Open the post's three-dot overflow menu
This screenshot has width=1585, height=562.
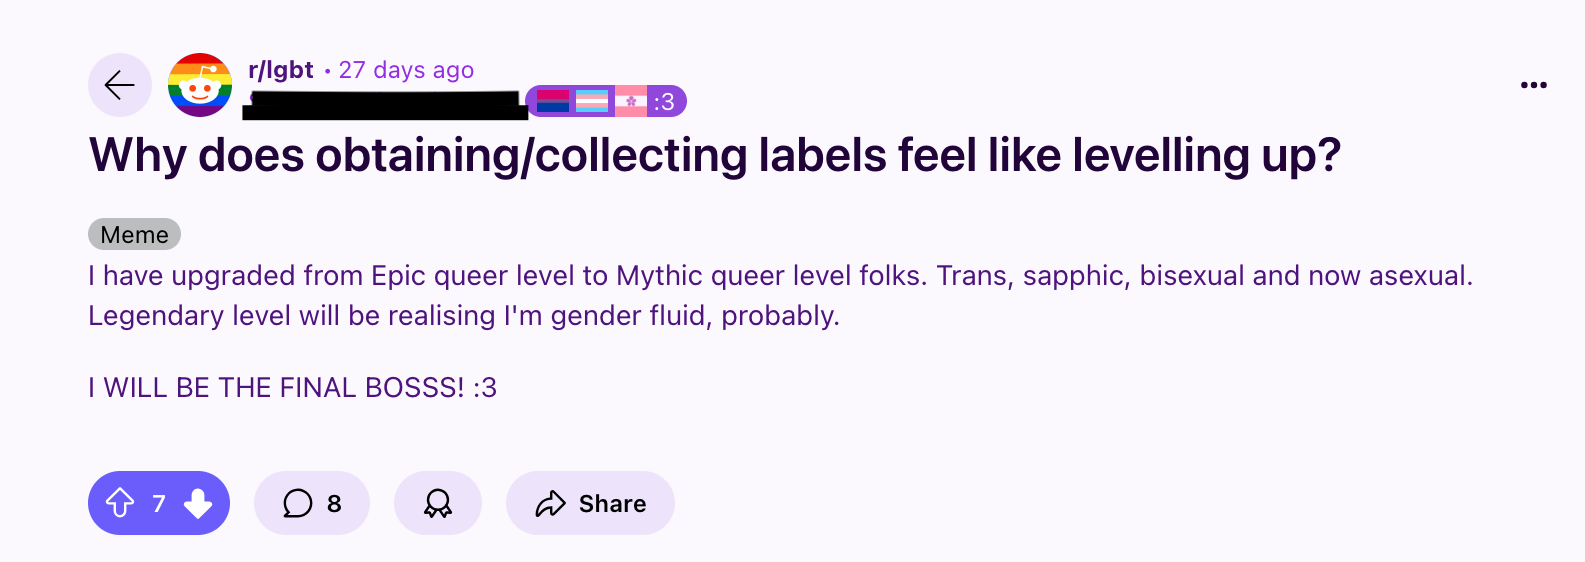click(1533, 85)
